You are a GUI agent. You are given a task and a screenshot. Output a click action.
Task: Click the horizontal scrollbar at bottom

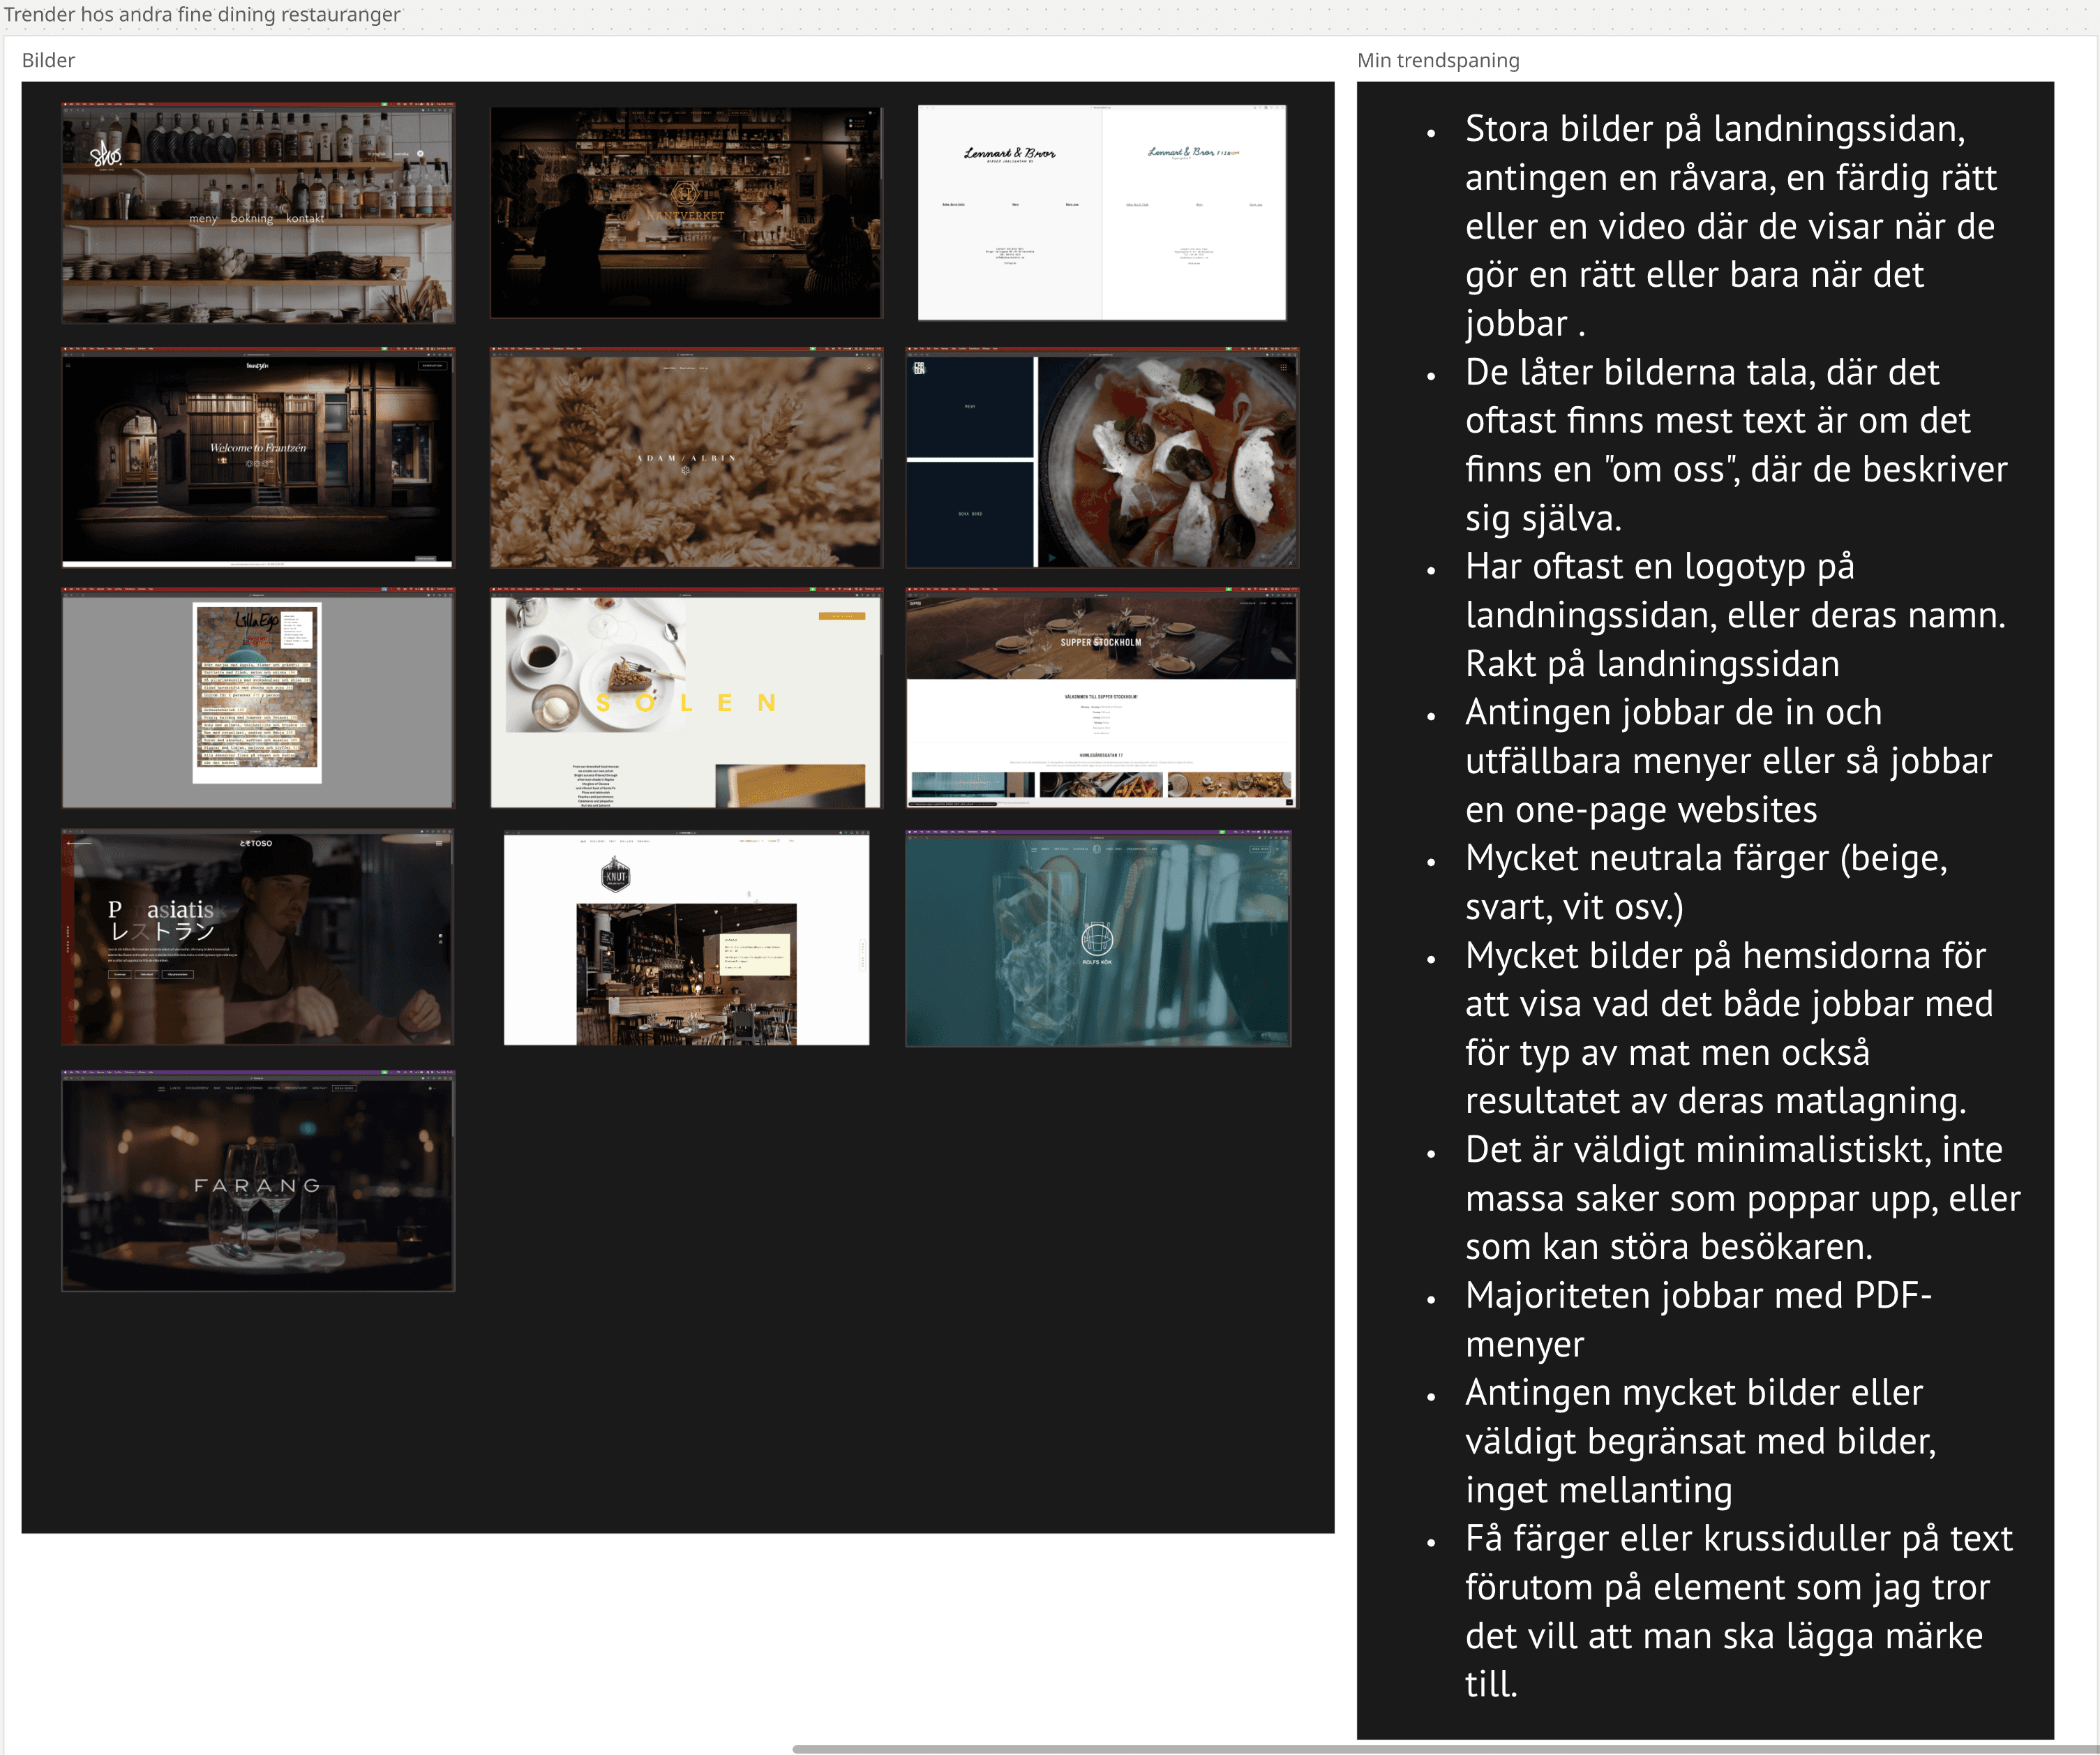pyautogui.click(x=1440, y=1749)
